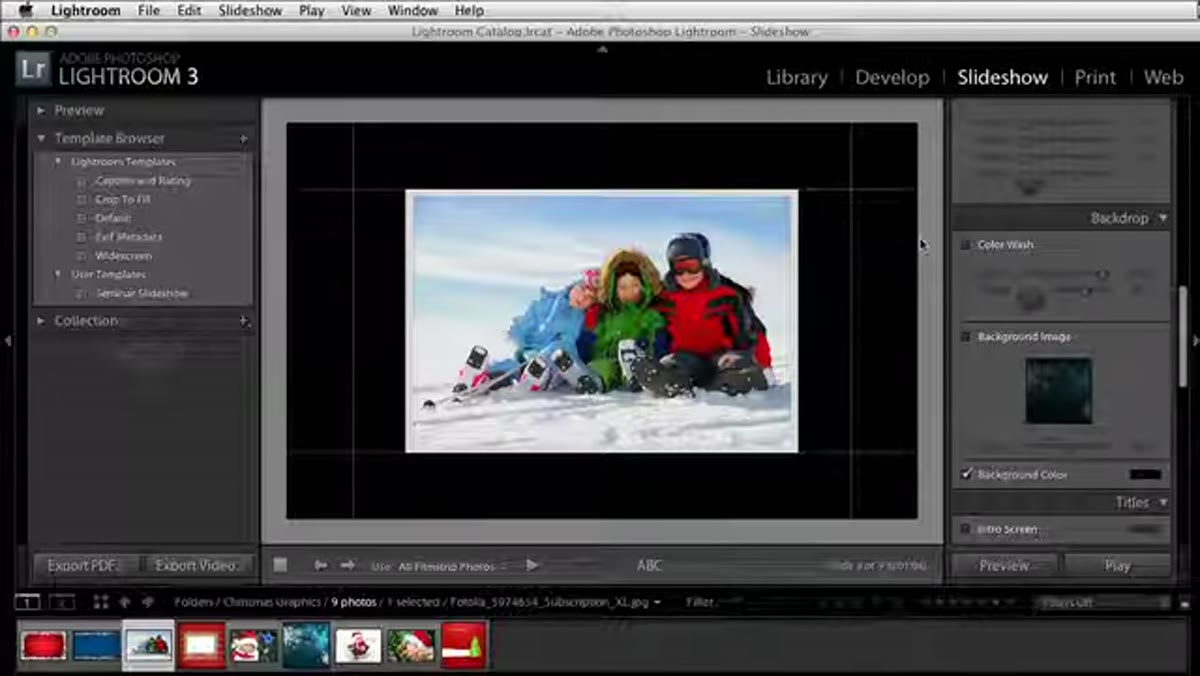Switch to the Web module
This screenshot has height=676, width=1200.
[x=1163, y=77]
